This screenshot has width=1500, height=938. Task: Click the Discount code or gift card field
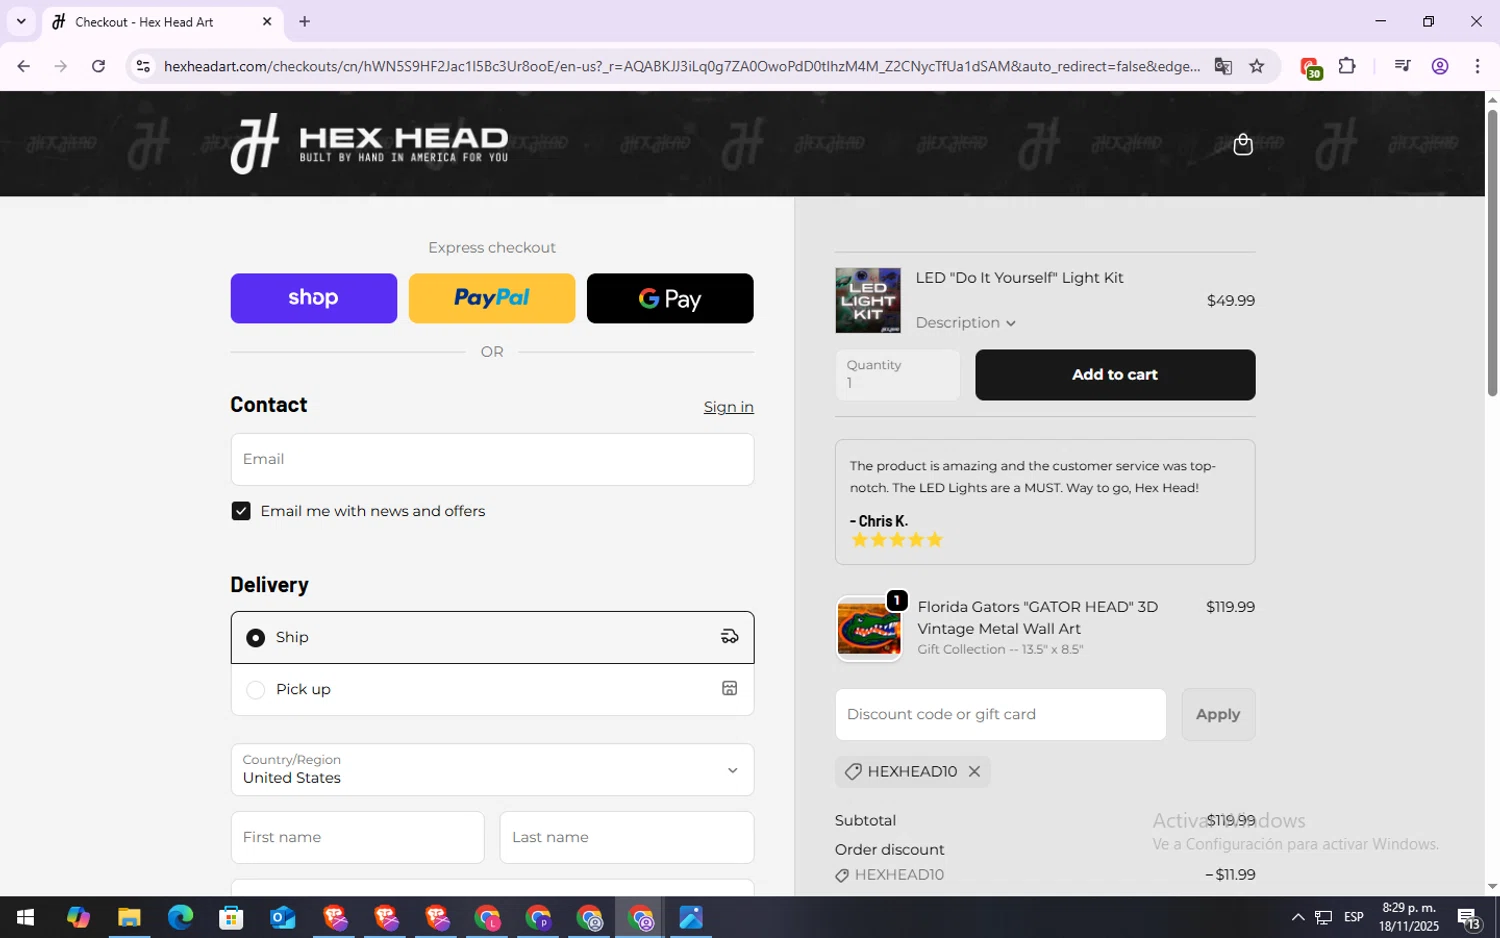coord(1000,714)
